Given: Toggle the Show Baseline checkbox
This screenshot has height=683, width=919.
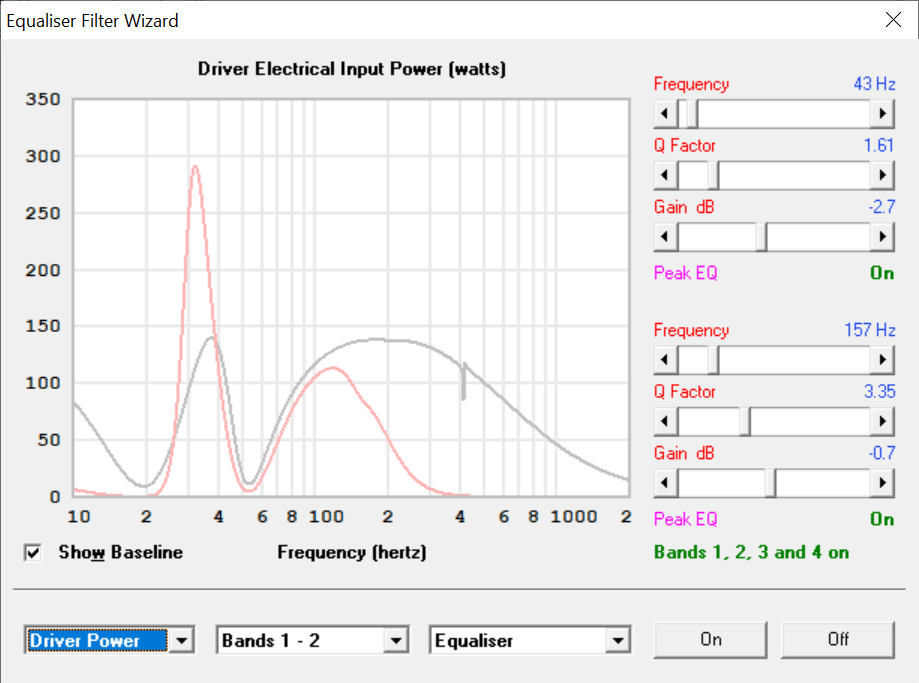Looking at the screenshot, I should (x=33, y=552).
